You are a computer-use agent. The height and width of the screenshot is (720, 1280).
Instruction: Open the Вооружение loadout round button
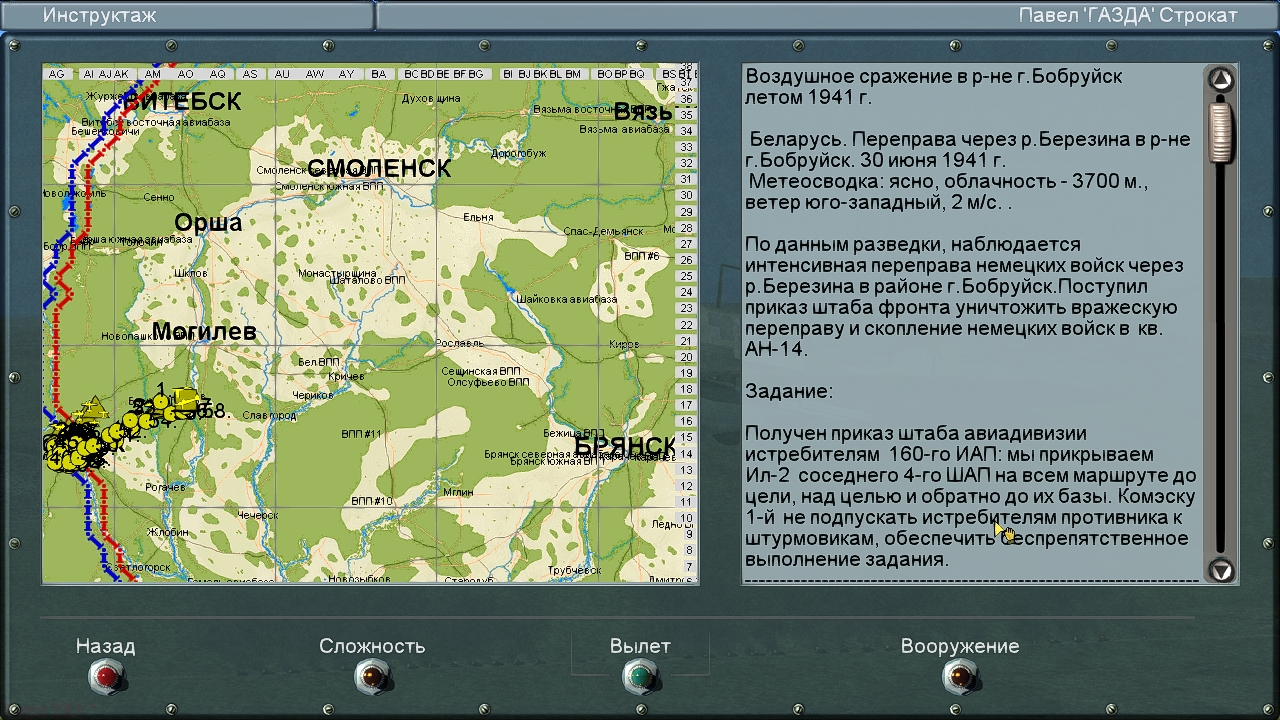point(960,678)
